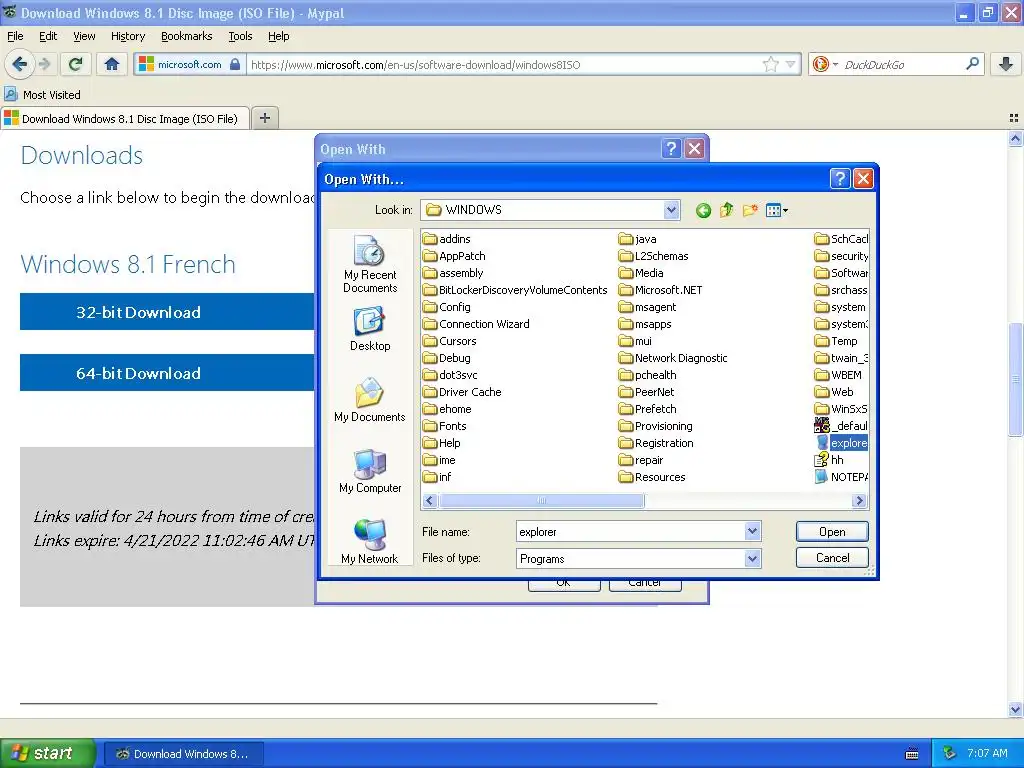The height and width of the screenshot is (768, 1024).
Task: Select the NOTEPAD program file
Action: click(x=842, y=477)
